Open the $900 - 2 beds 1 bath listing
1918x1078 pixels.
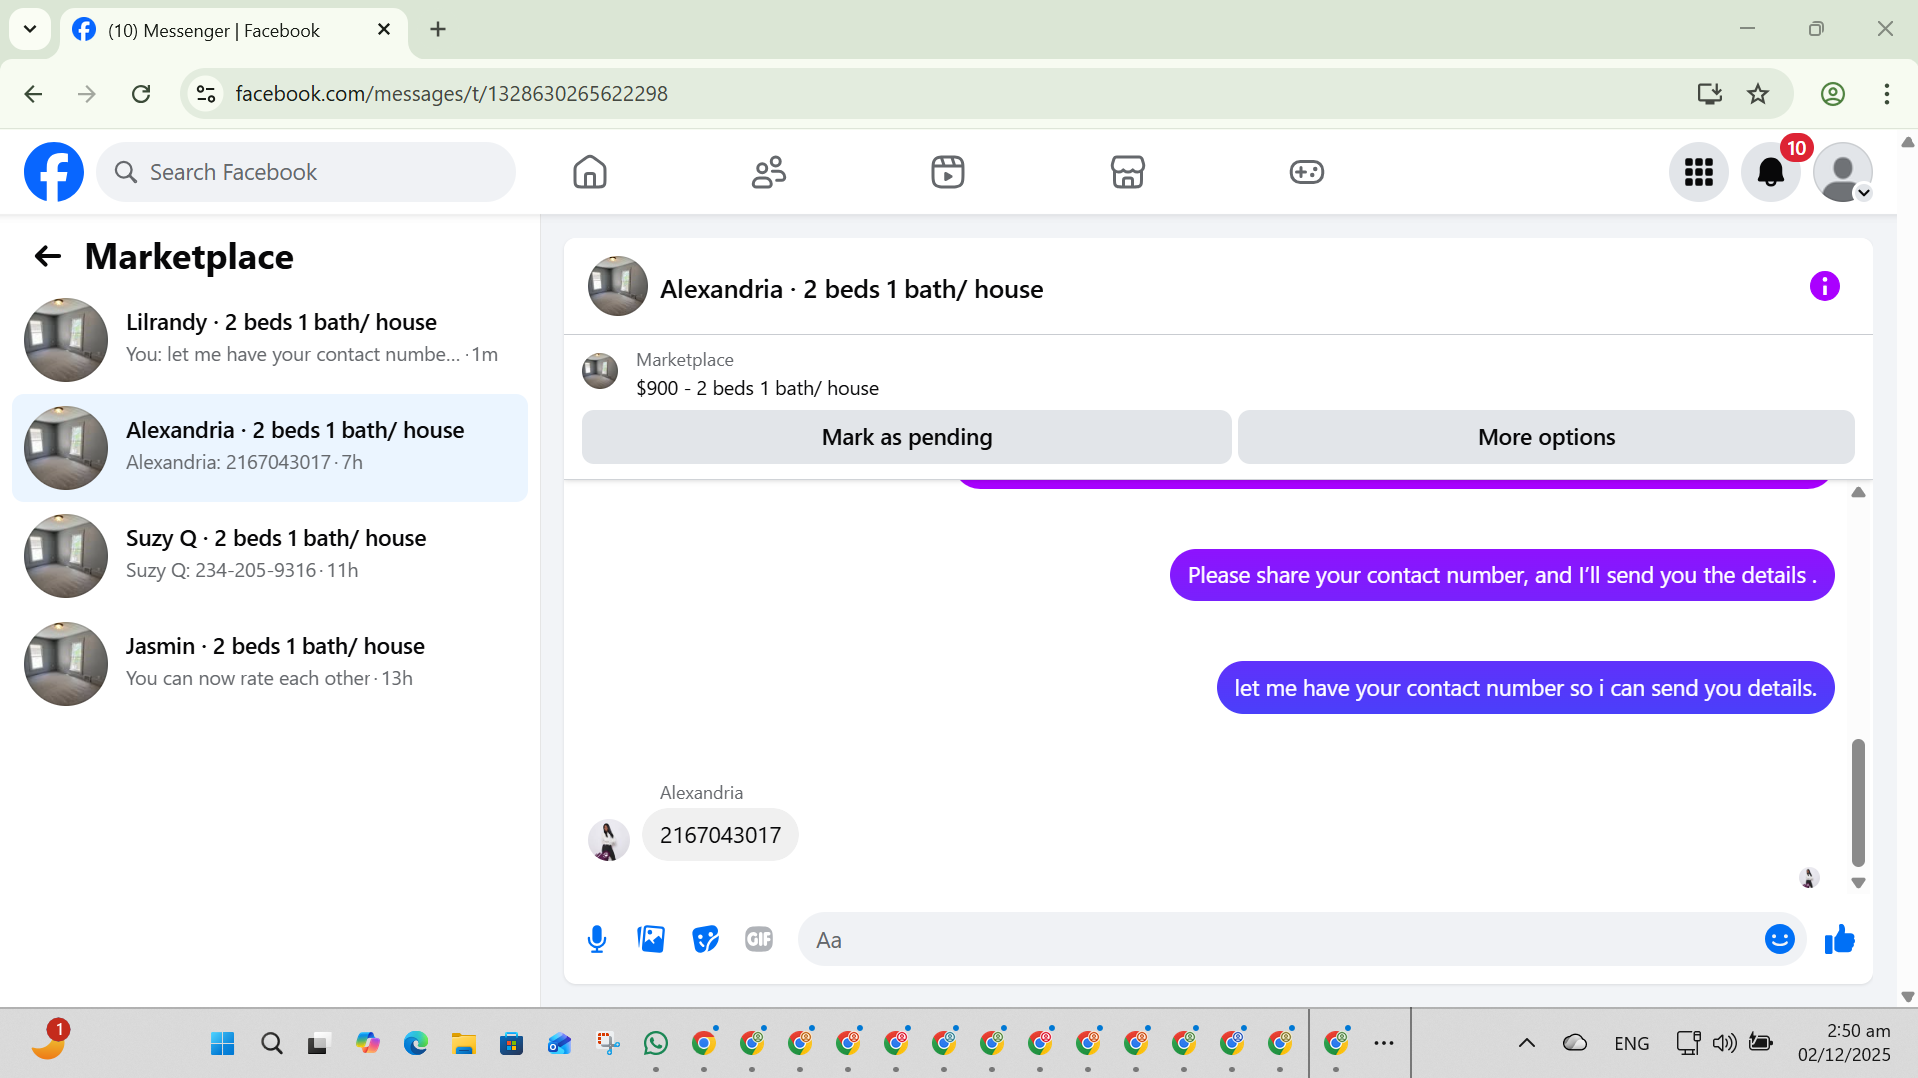757,388
